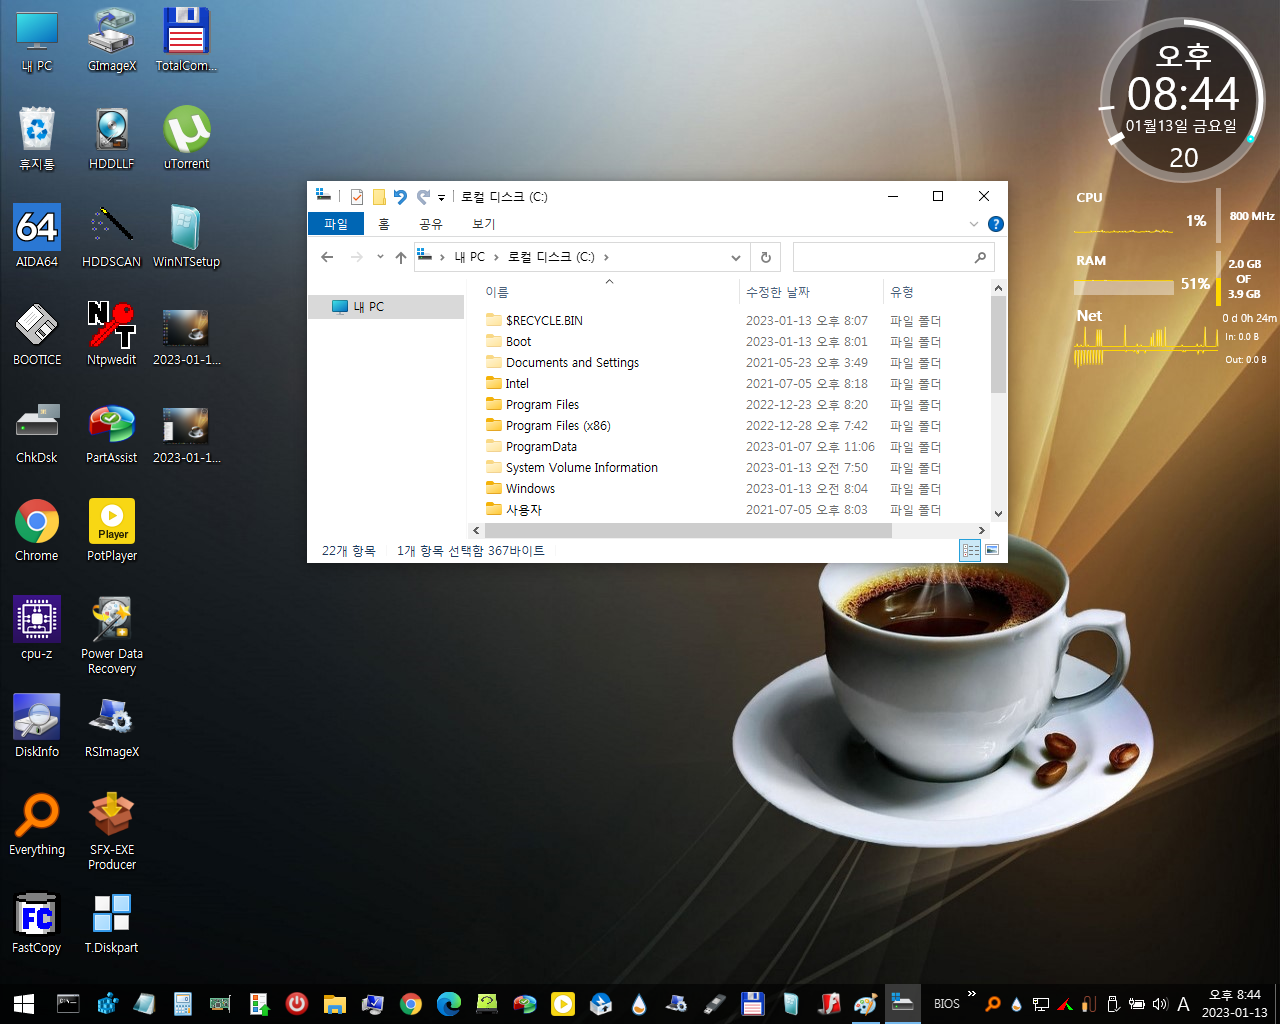The height and width of the screenshot is (1024, 1280).
Task: Click the horizontal scrollbar right arrow
Action: [x=982, y=531]
